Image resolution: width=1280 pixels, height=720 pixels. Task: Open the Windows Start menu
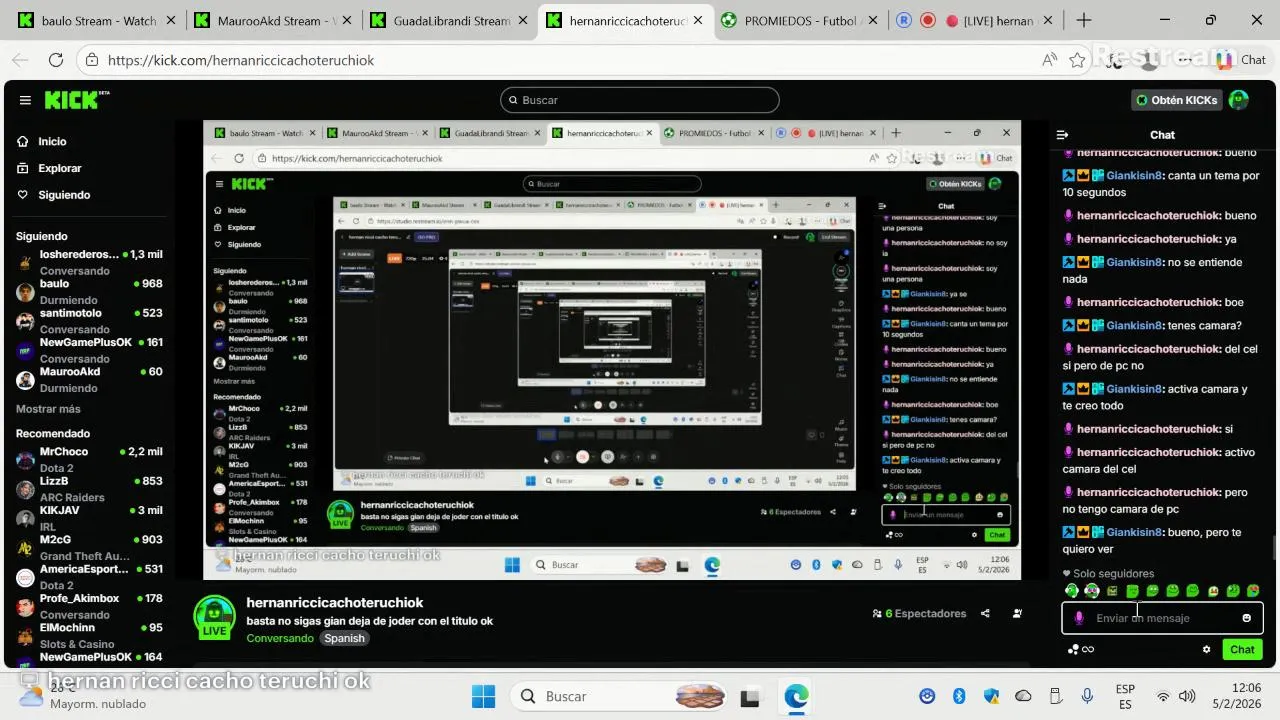point(483,696)
